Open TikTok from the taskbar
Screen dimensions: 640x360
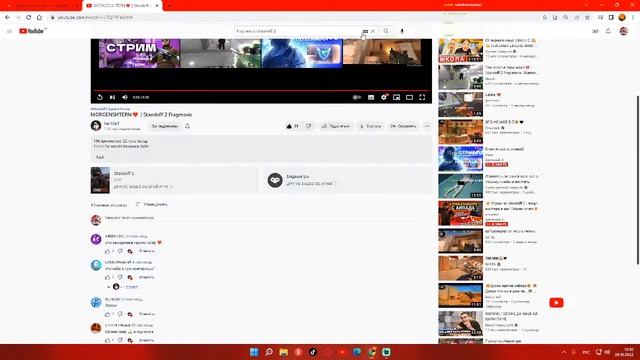[313, 352]
